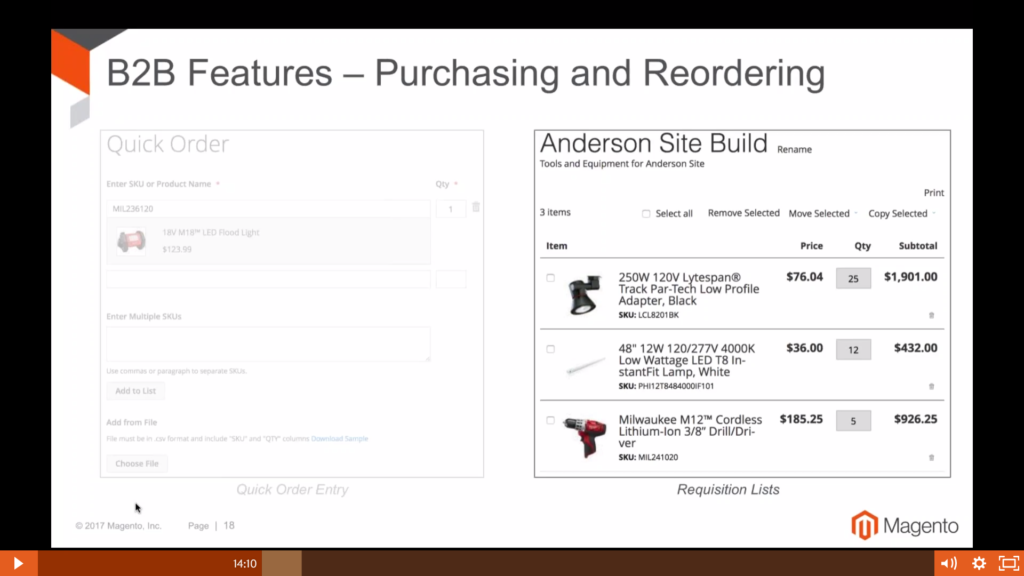Remove the Lytespan Track Adapter using its trash icon
The height and width of the screenshot is (576, 1024).
pyautogui.click(x=930, y=314)
